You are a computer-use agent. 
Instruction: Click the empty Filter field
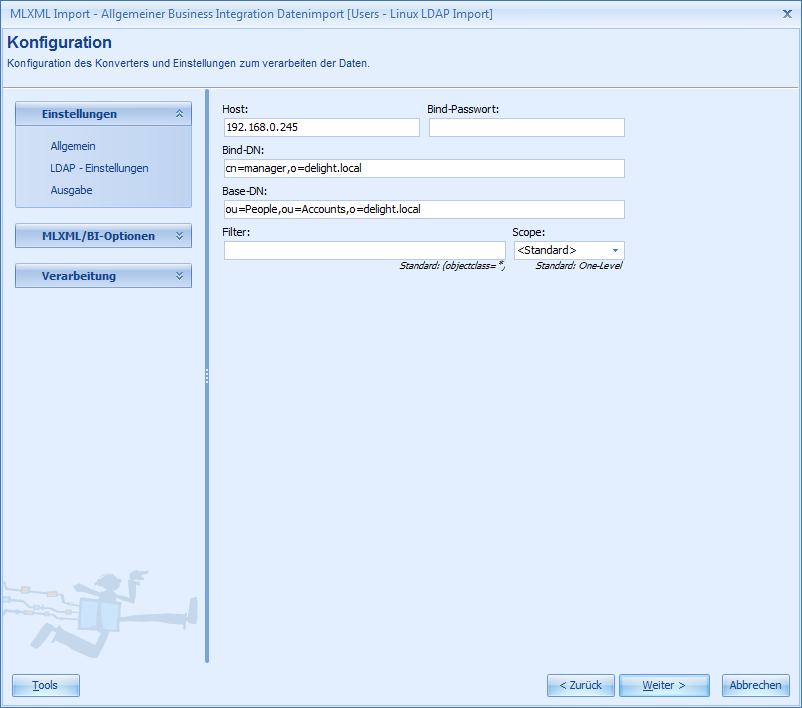364,250
